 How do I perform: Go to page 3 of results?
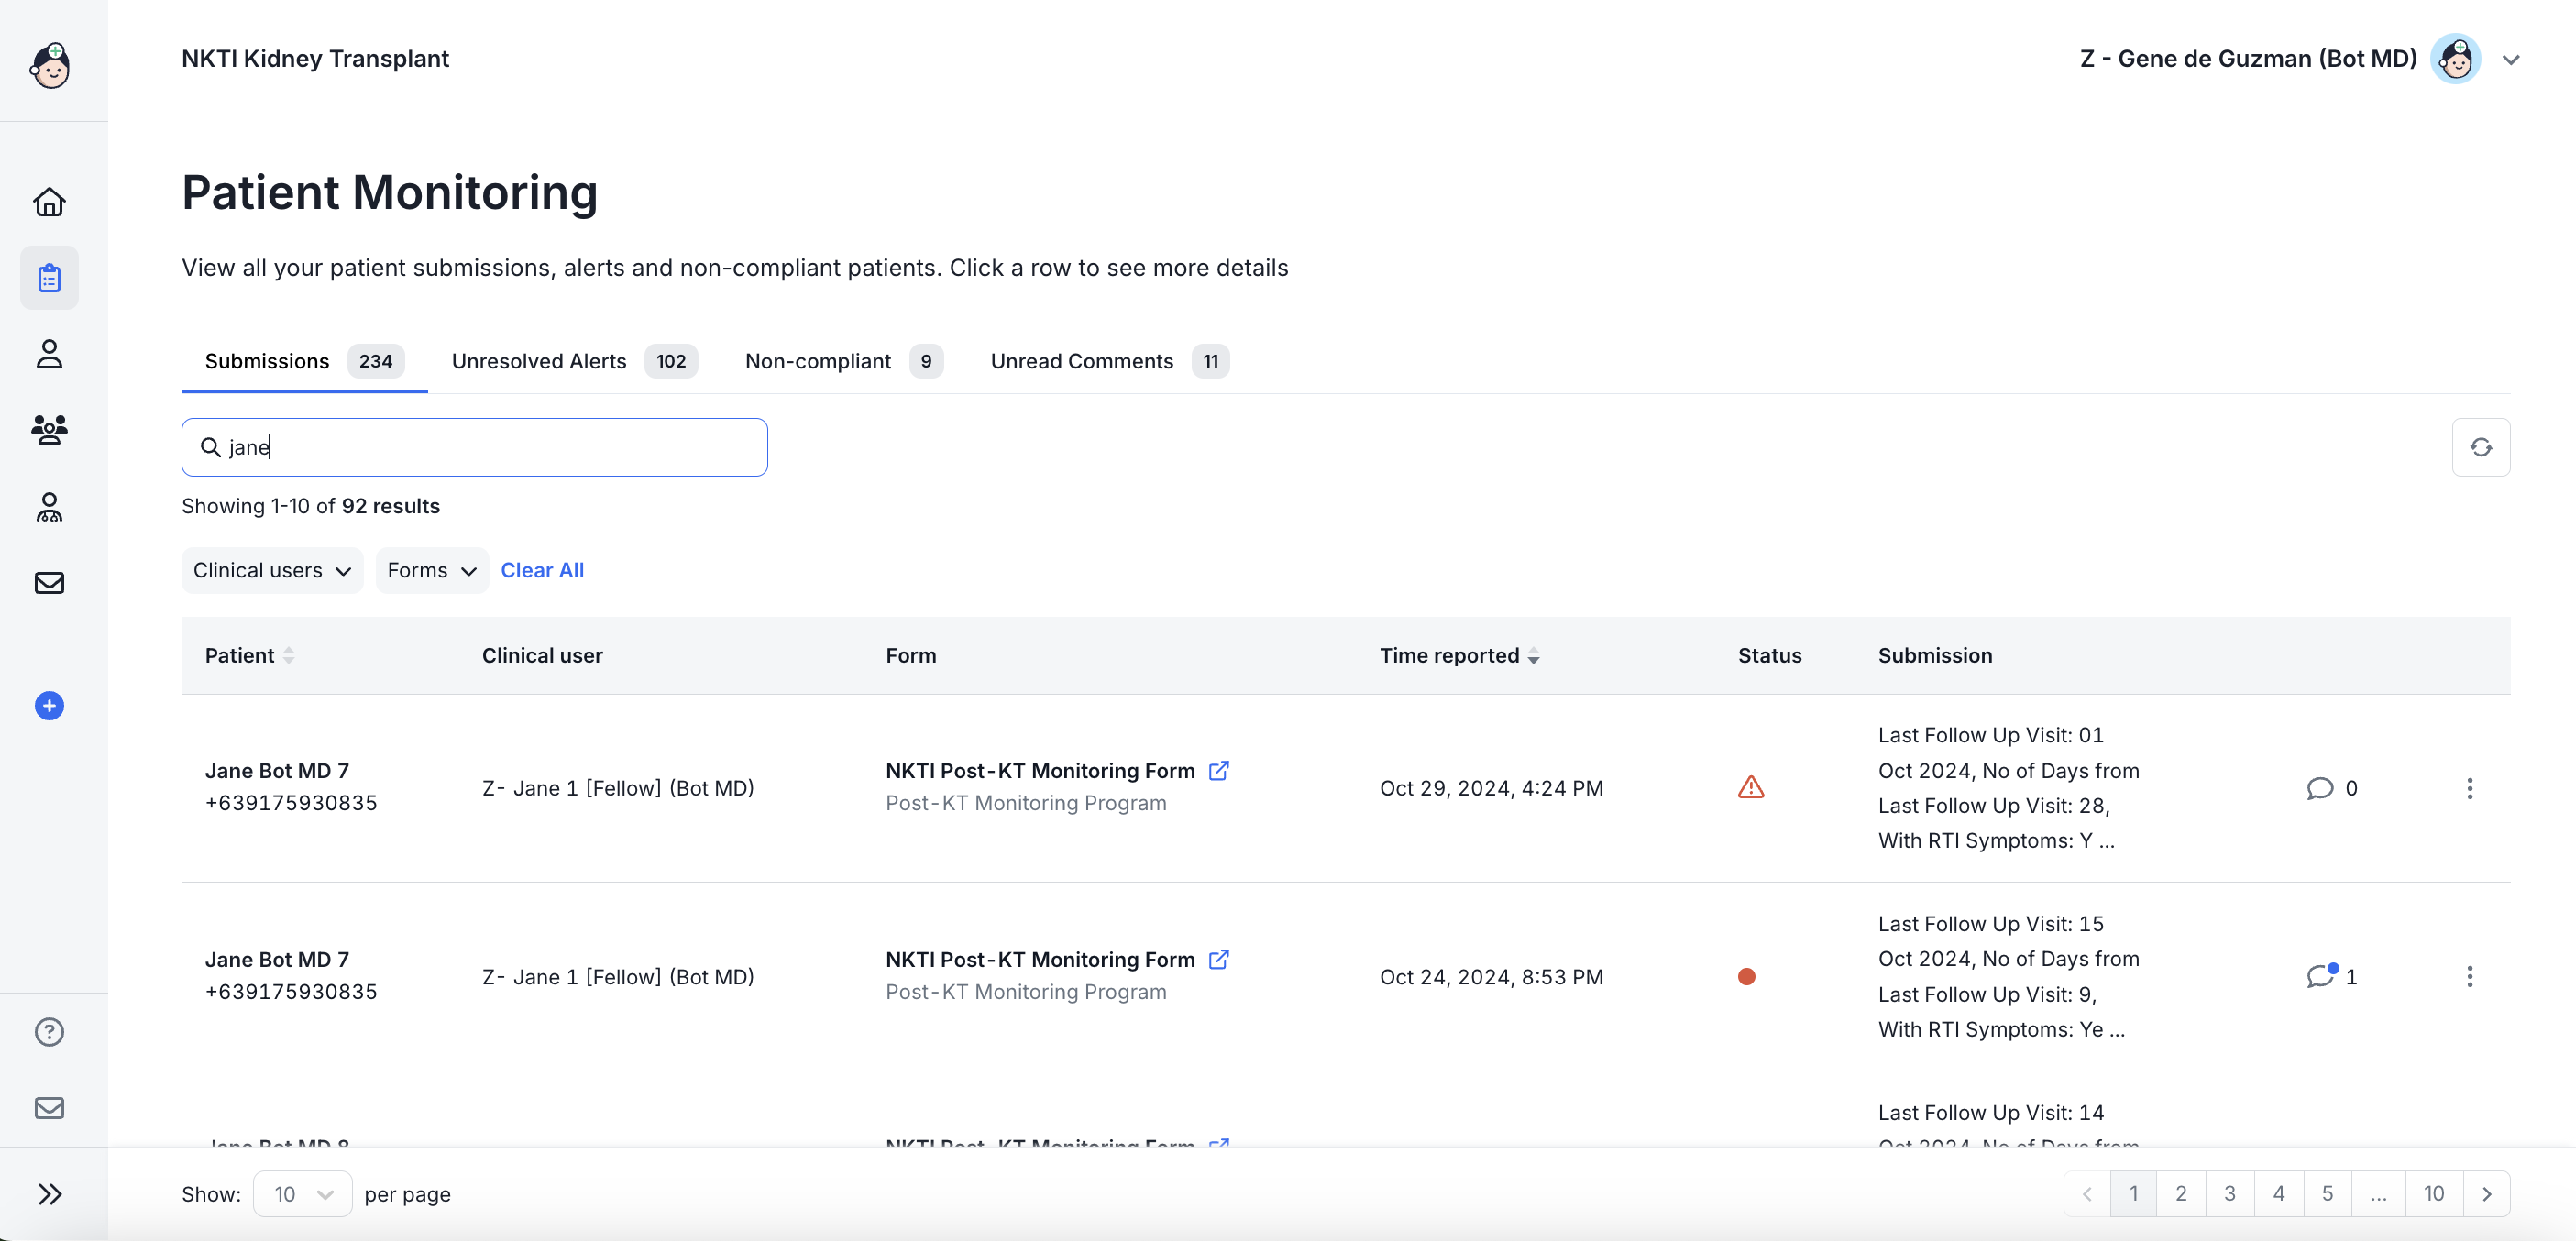[x=2229, y=1194]
